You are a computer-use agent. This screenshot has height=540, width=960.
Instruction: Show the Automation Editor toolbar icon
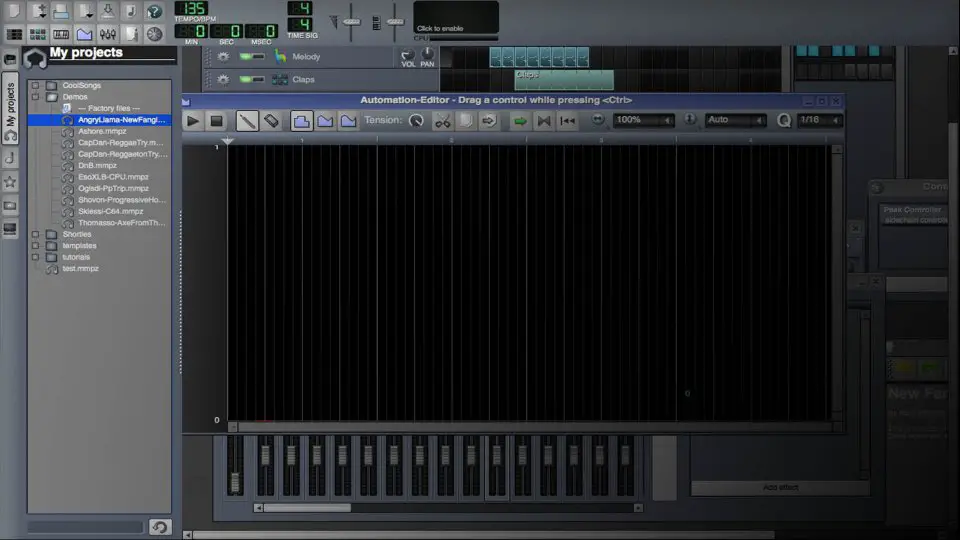coord(84,34)
